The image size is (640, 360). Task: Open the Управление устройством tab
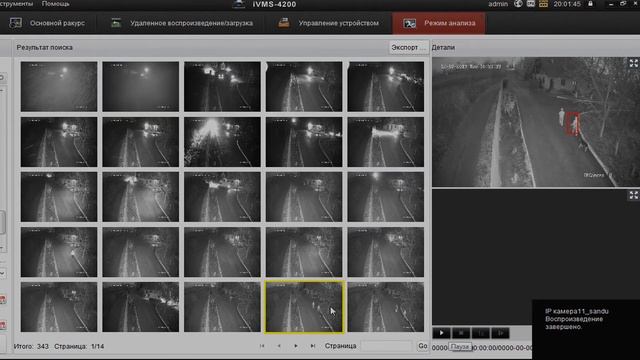pos(329,23)
